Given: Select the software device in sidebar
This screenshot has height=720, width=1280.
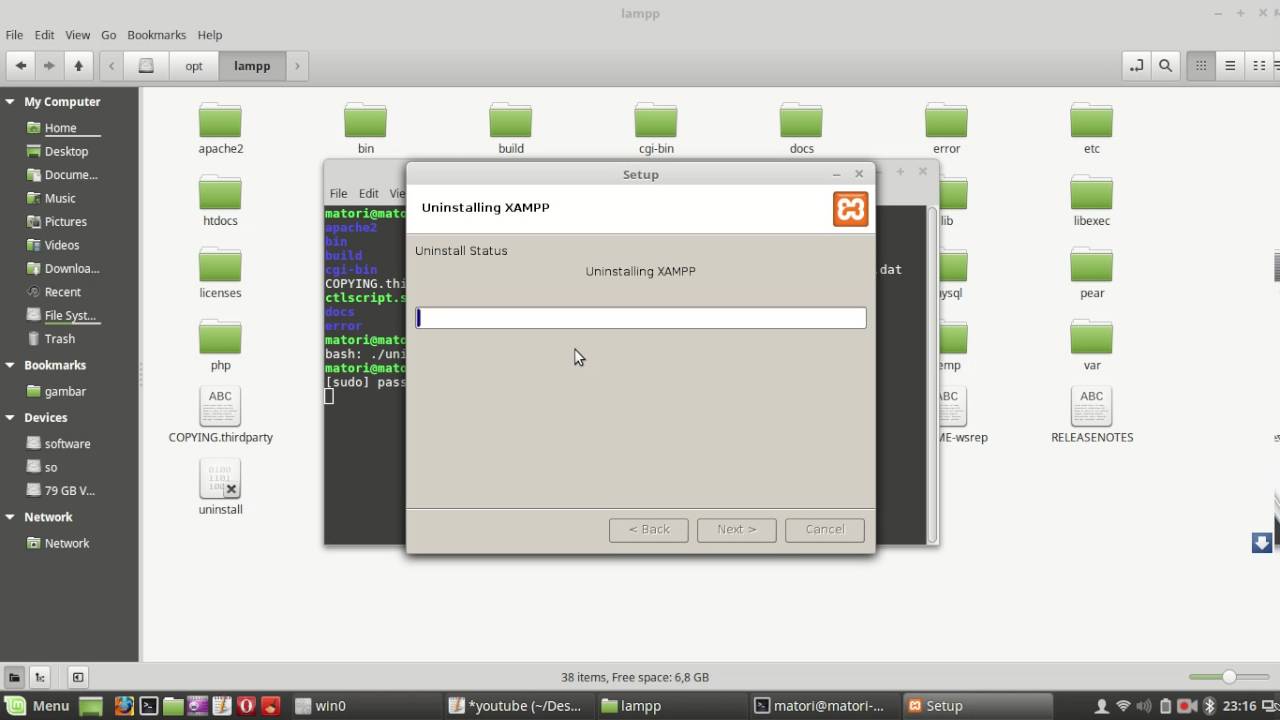Looking at the screenshot, I should click(x=67, y=443).
